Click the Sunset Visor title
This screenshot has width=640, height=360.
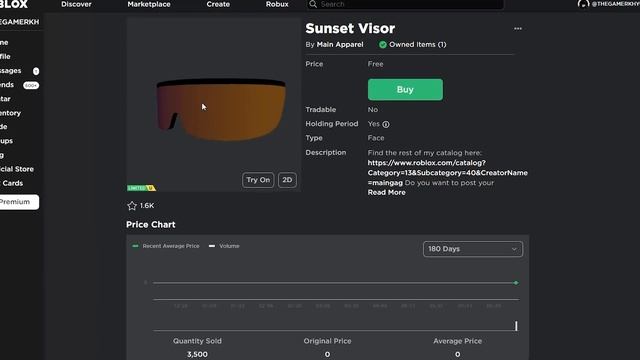[x=350, y=29]
